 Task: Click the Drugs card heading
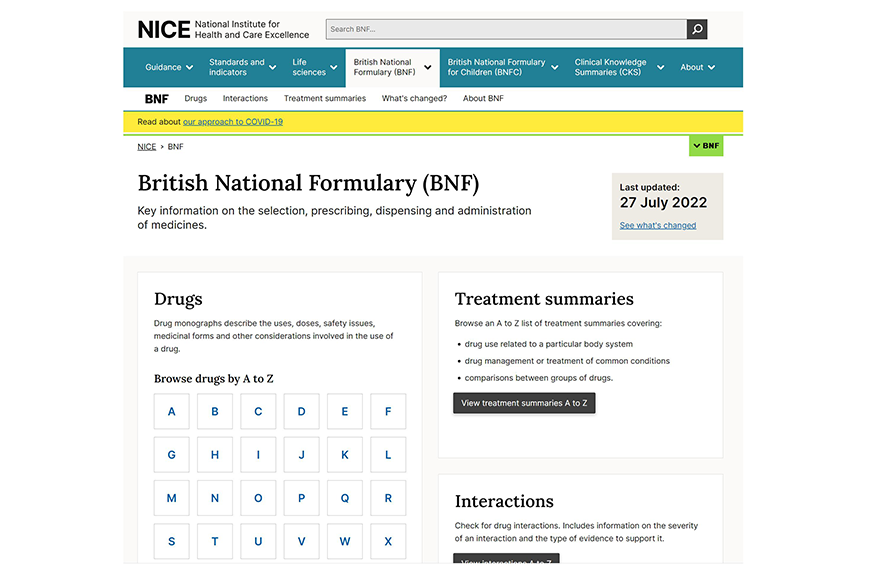pos(178,299)
